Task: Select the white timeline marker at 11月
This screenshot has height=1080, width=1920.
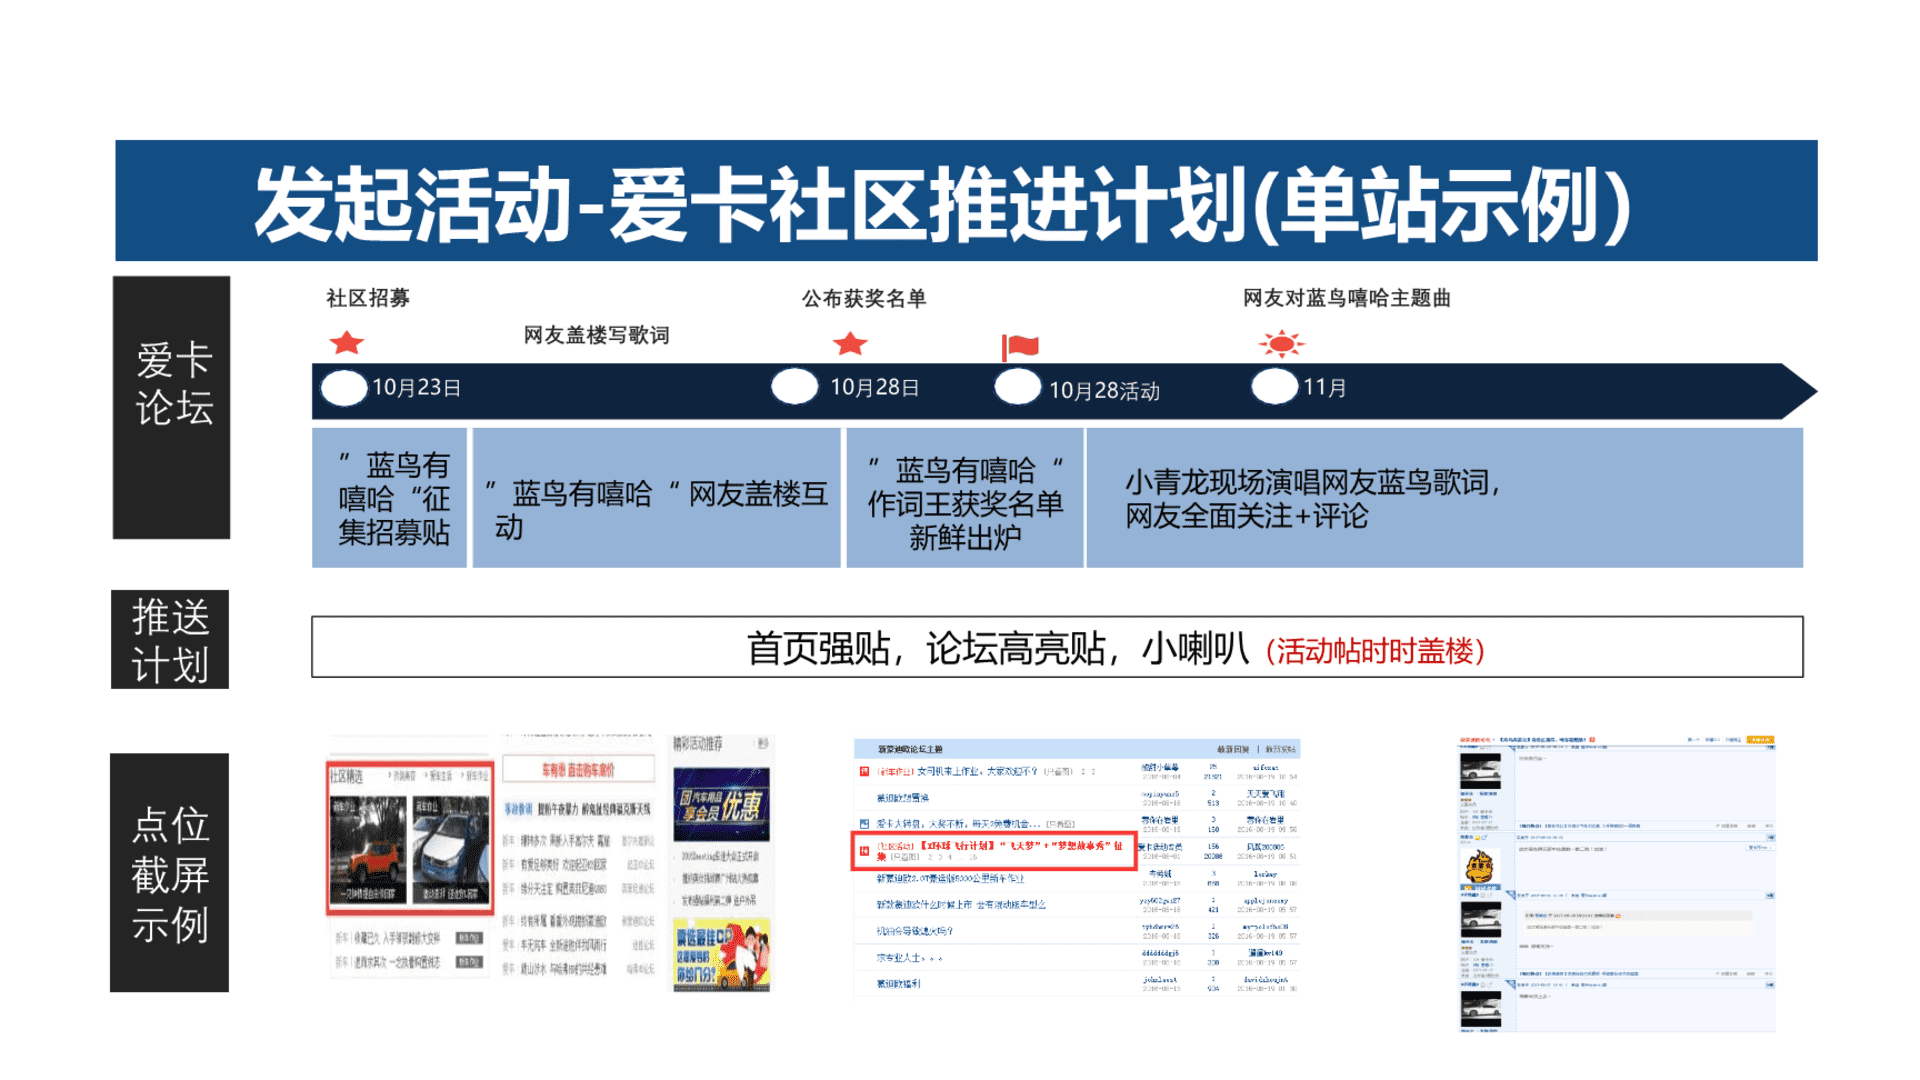Action: pos(1275,386)
